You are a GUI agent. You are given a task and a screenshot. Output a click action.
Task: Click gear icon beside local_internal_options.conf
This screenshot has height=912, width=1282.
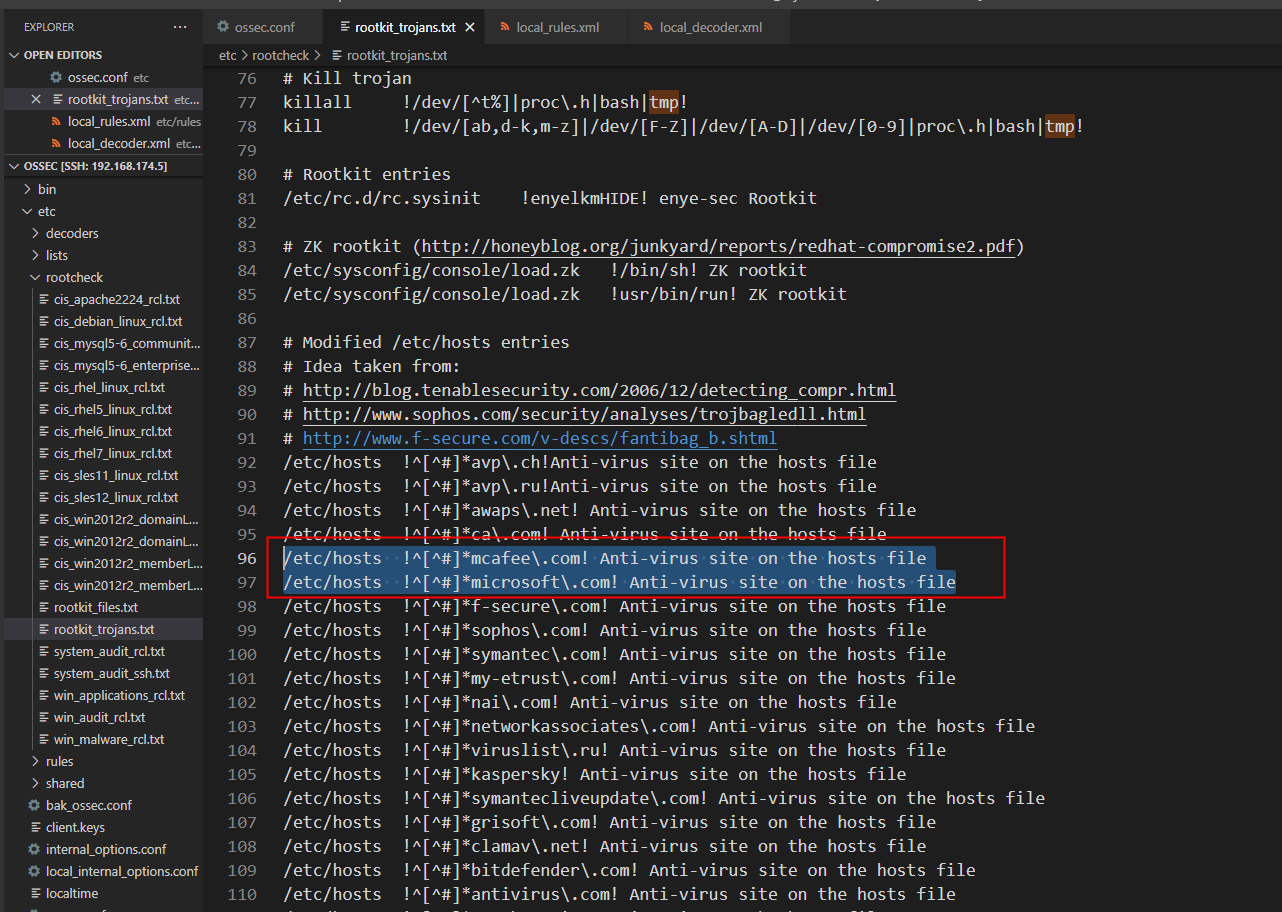pyautogui.click(x=35, y=871)
